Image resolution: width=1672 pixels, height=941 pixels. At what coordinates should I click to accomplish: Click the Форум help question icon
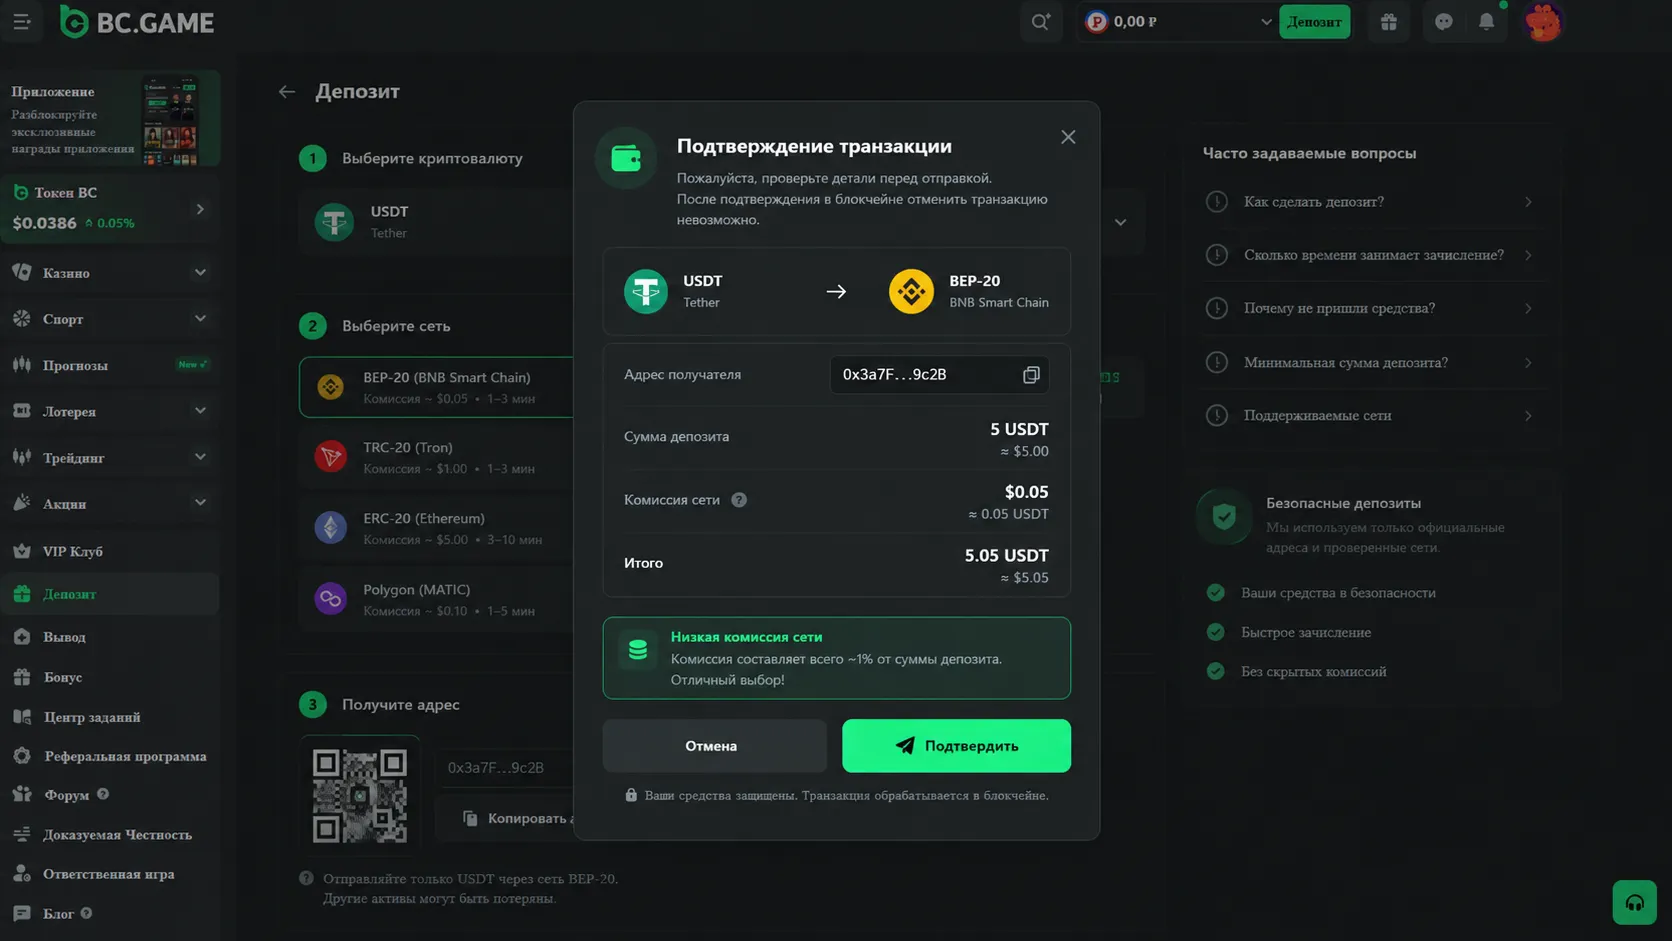[103, 794]
